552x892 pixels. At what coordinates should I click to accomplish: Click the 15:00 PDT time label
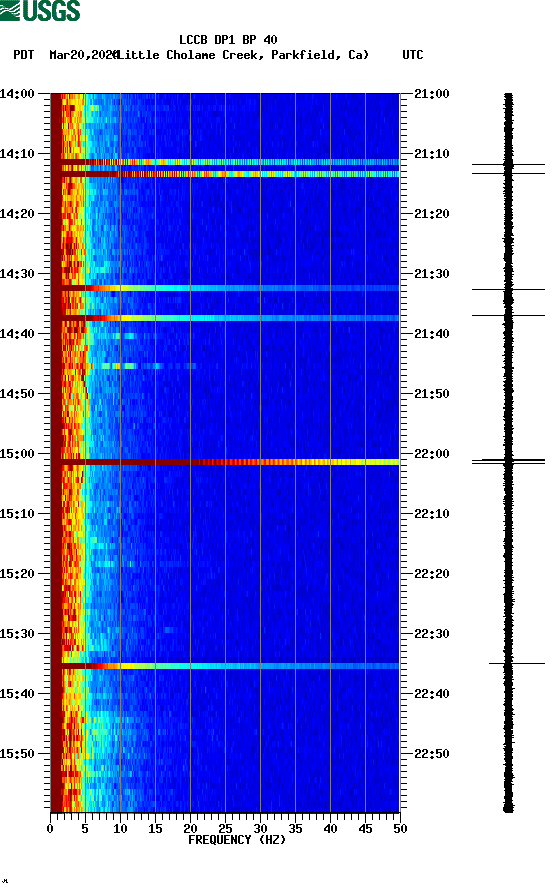point(17,454)
